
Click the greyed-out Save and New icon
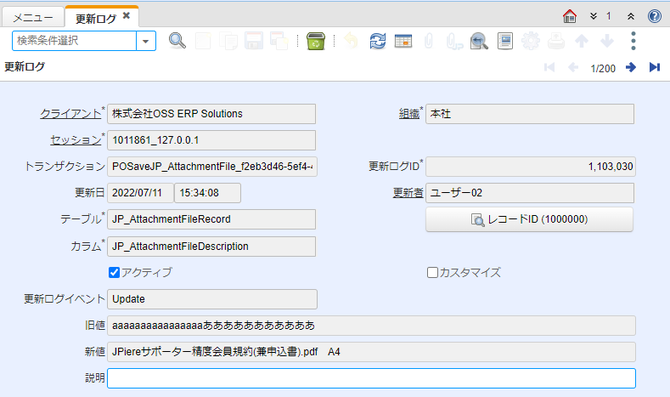coord(279,41)
